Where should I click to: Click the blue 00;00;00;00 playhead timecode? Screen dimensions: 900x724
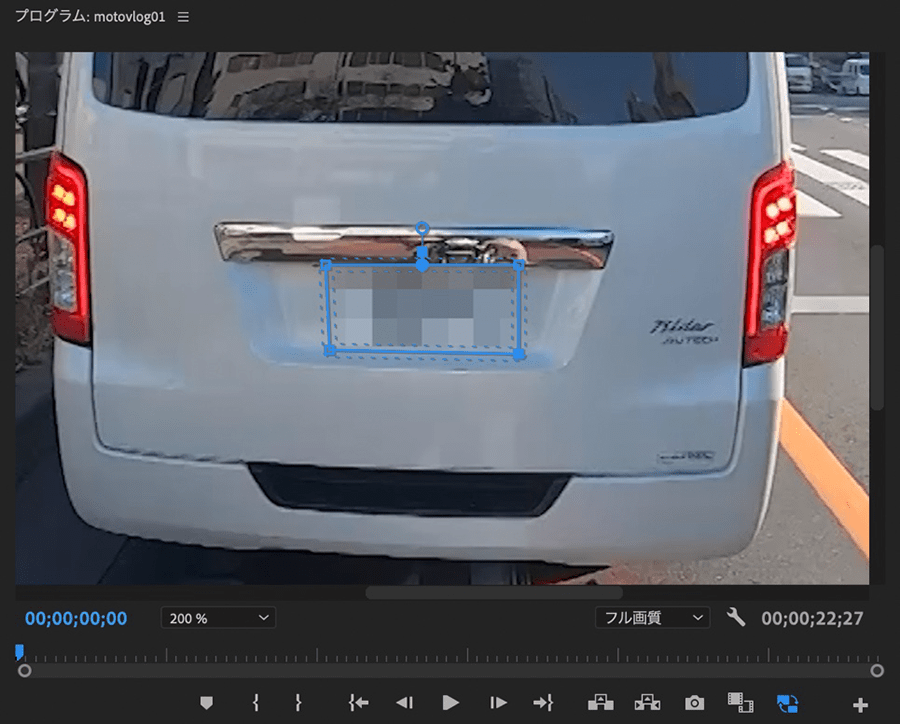tap(76, 619)
